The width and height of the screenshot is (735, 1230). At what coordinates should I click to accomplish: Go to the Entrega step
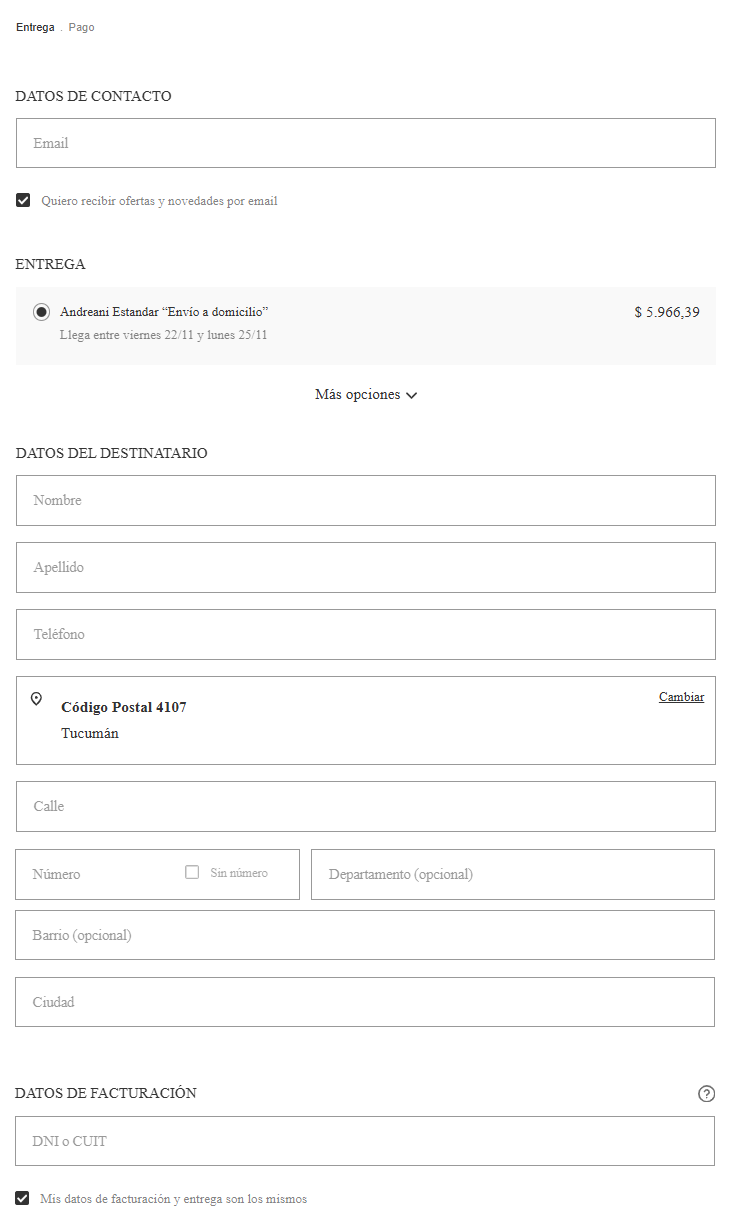click(x=35, y=27)
